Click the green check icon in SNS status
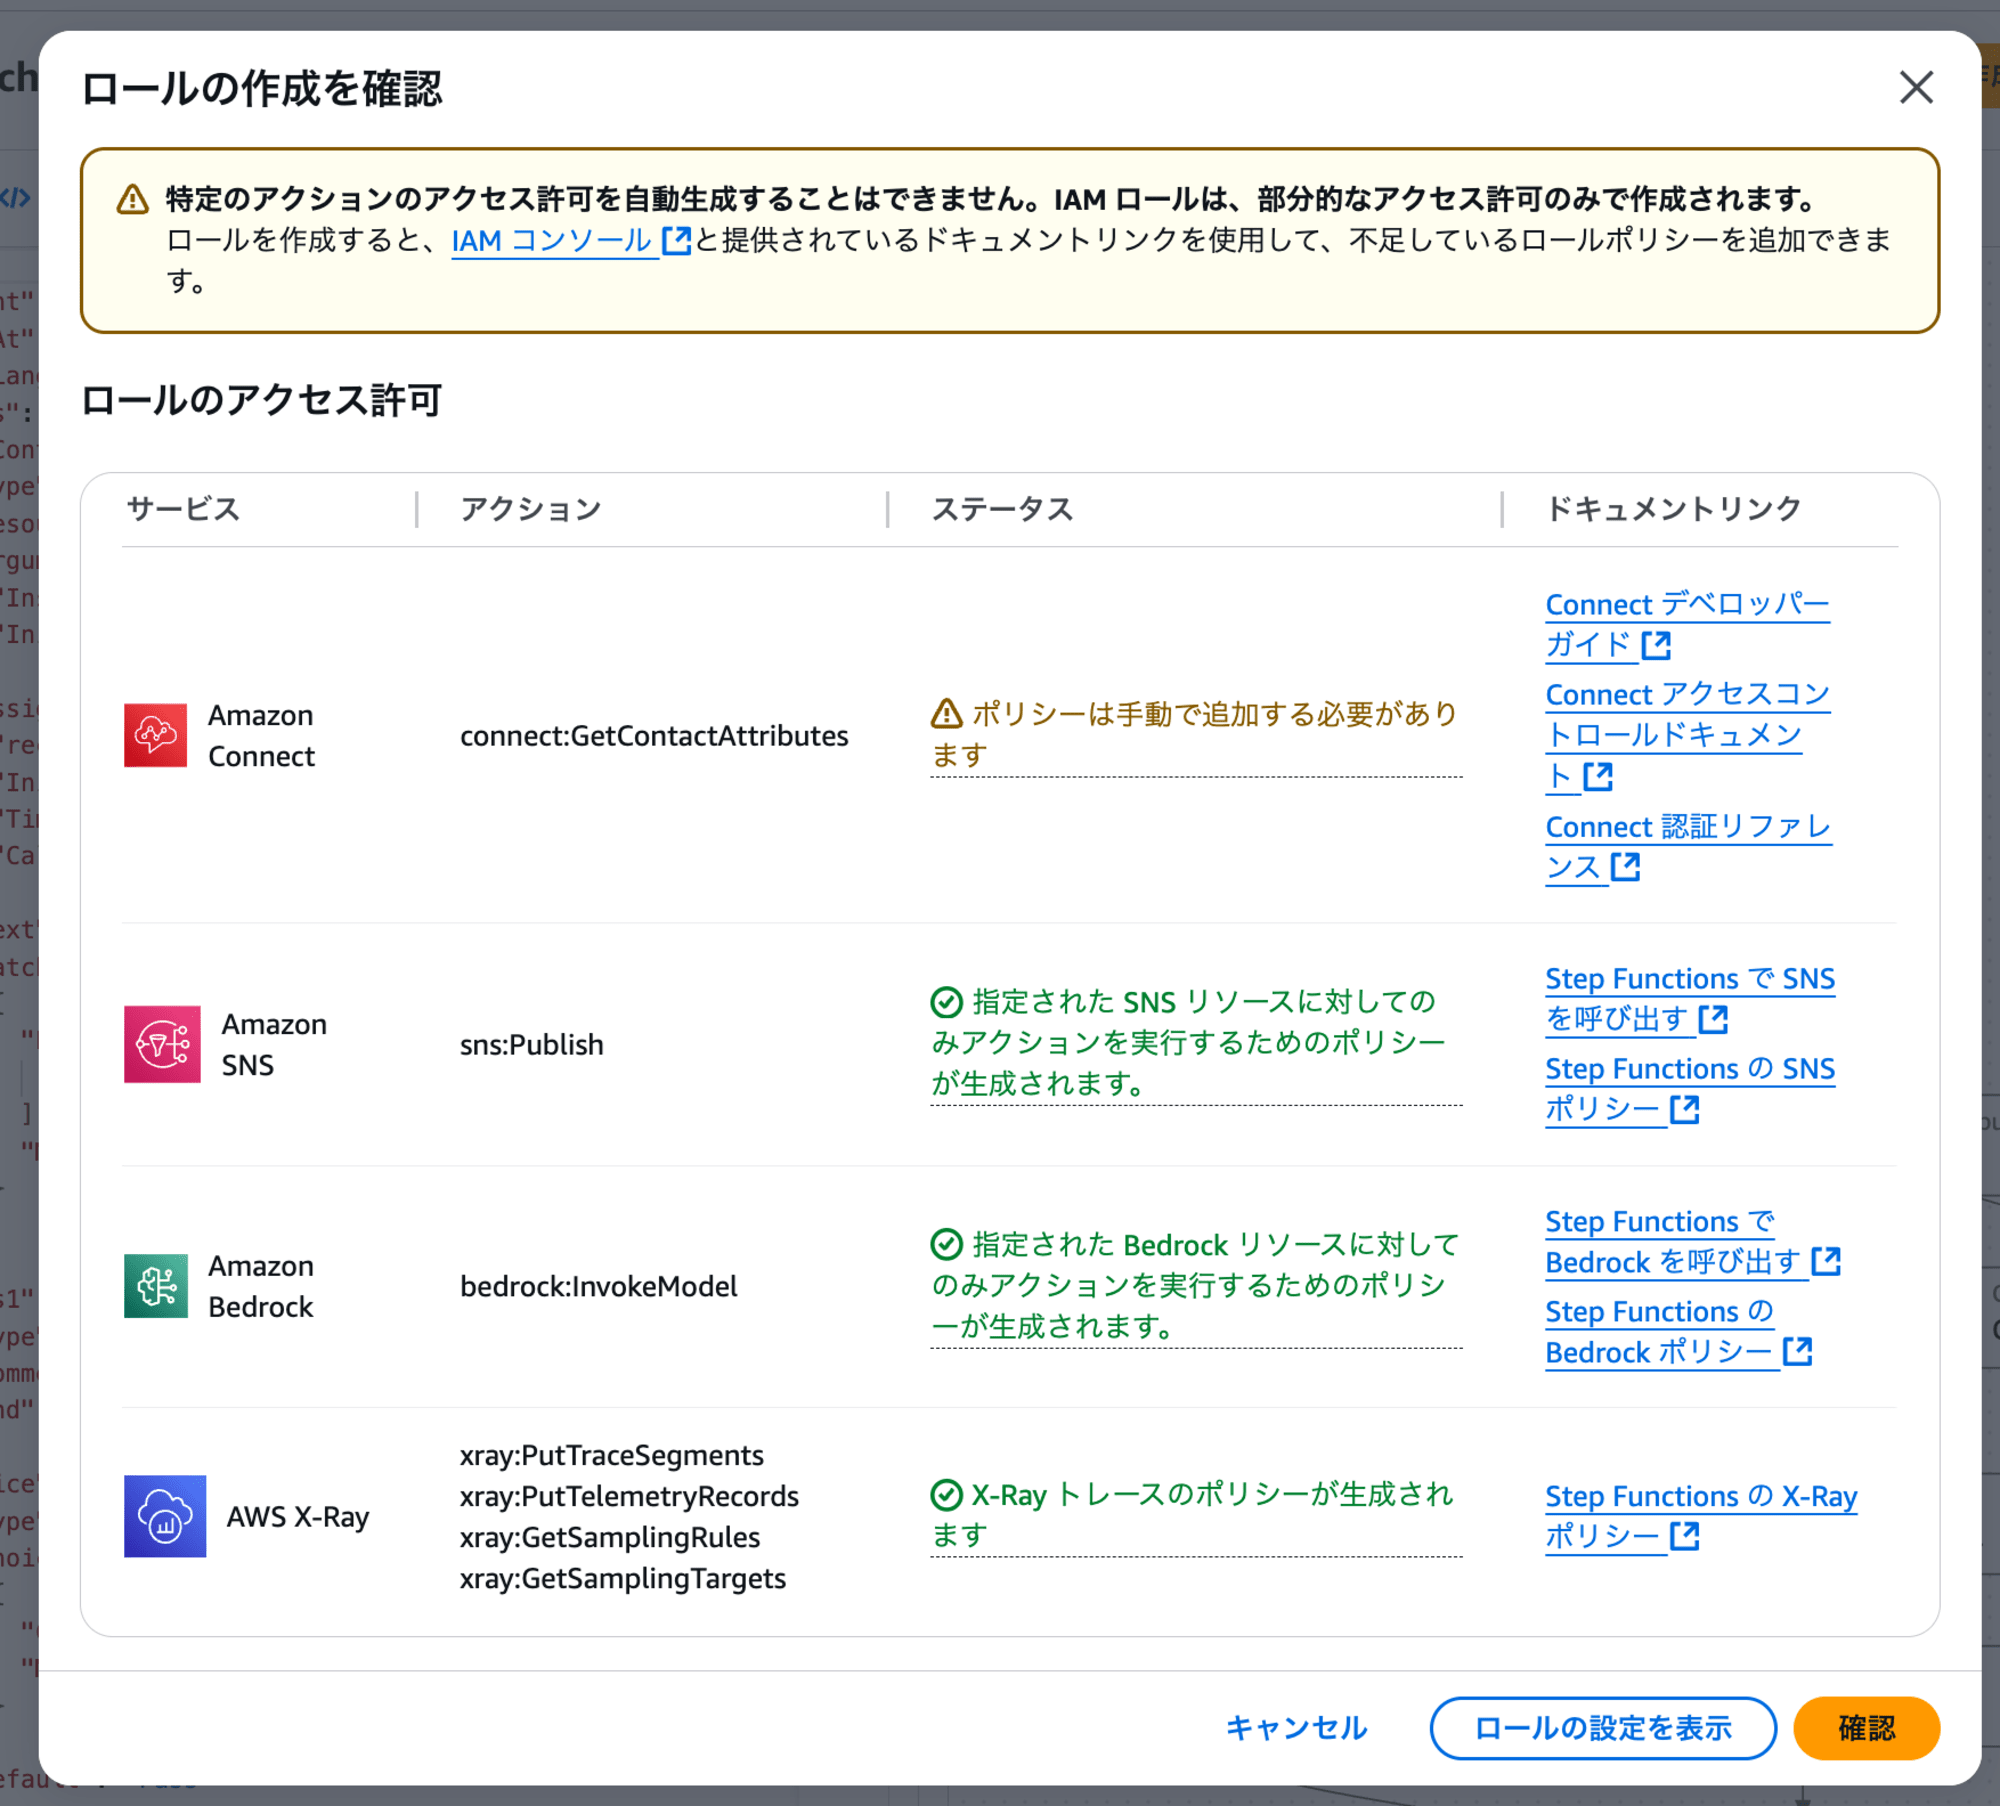Screen dimensions: 2000x1806 [x=946, y=1001]
